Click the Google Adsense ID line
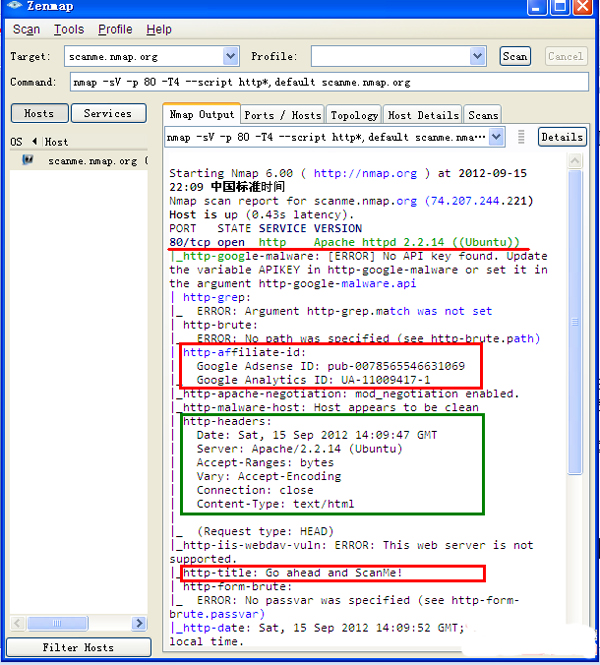 330,366
